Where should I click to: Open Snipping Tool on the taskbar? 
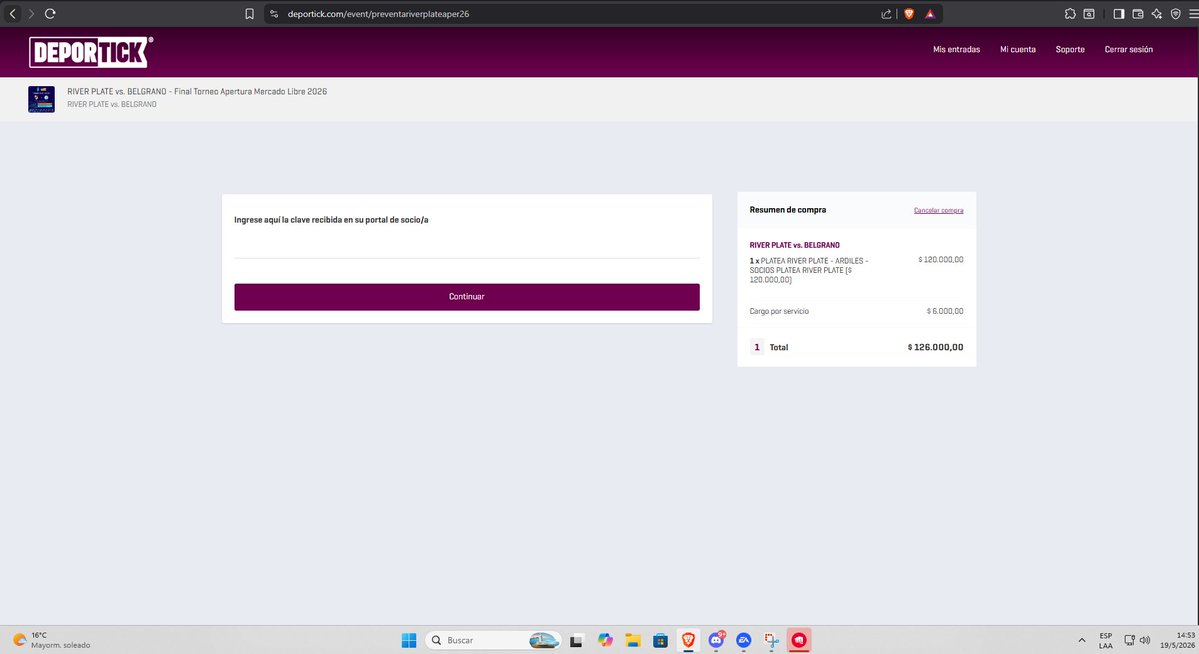pos(772,640)
